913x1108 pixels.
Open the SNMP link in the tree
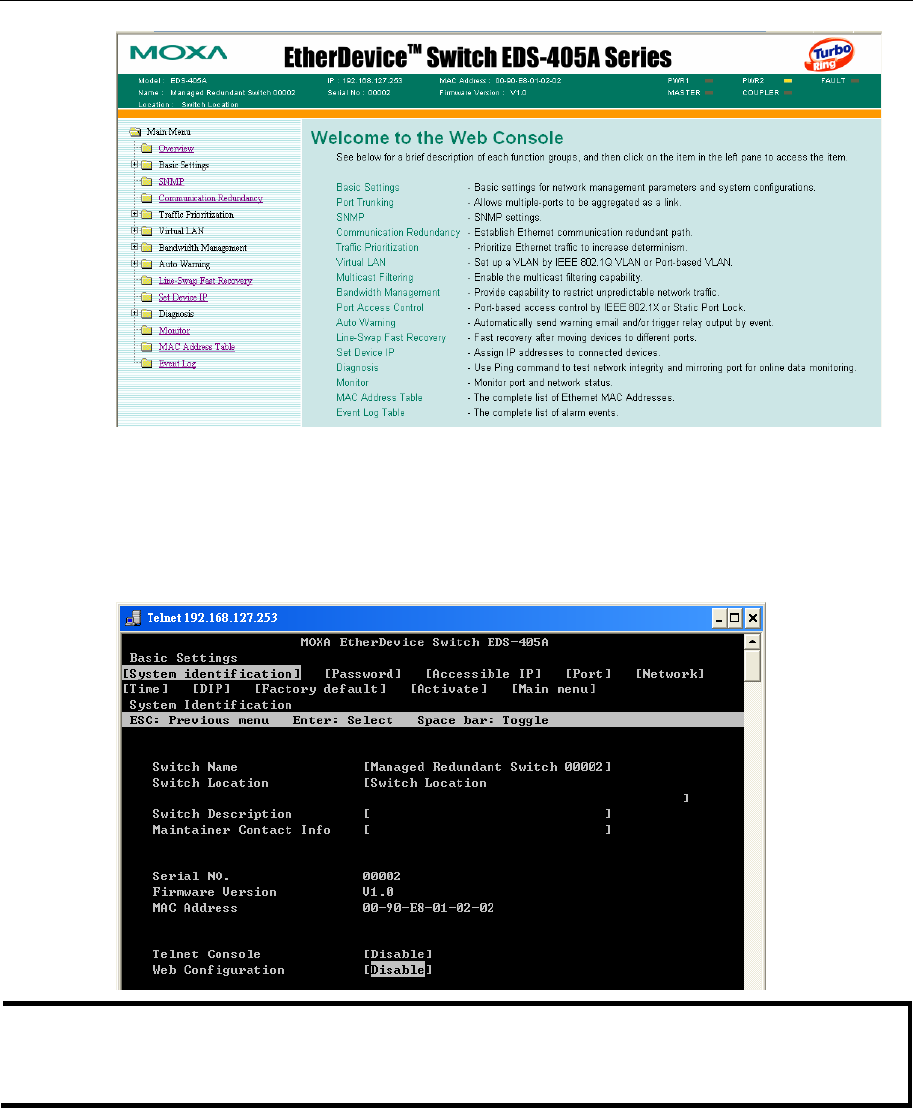pos(171,182)
